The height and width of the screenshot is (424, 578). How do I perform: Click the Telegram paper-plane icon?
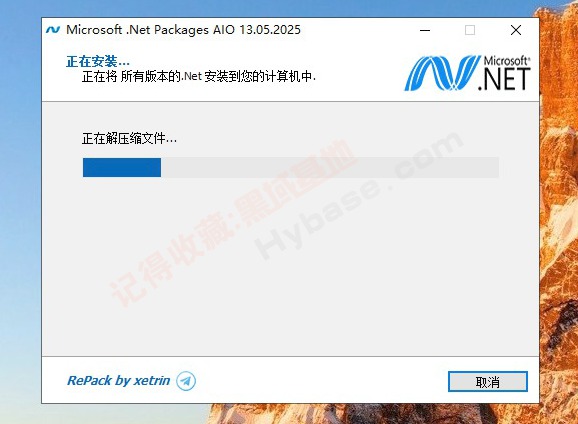coord(186,381)
